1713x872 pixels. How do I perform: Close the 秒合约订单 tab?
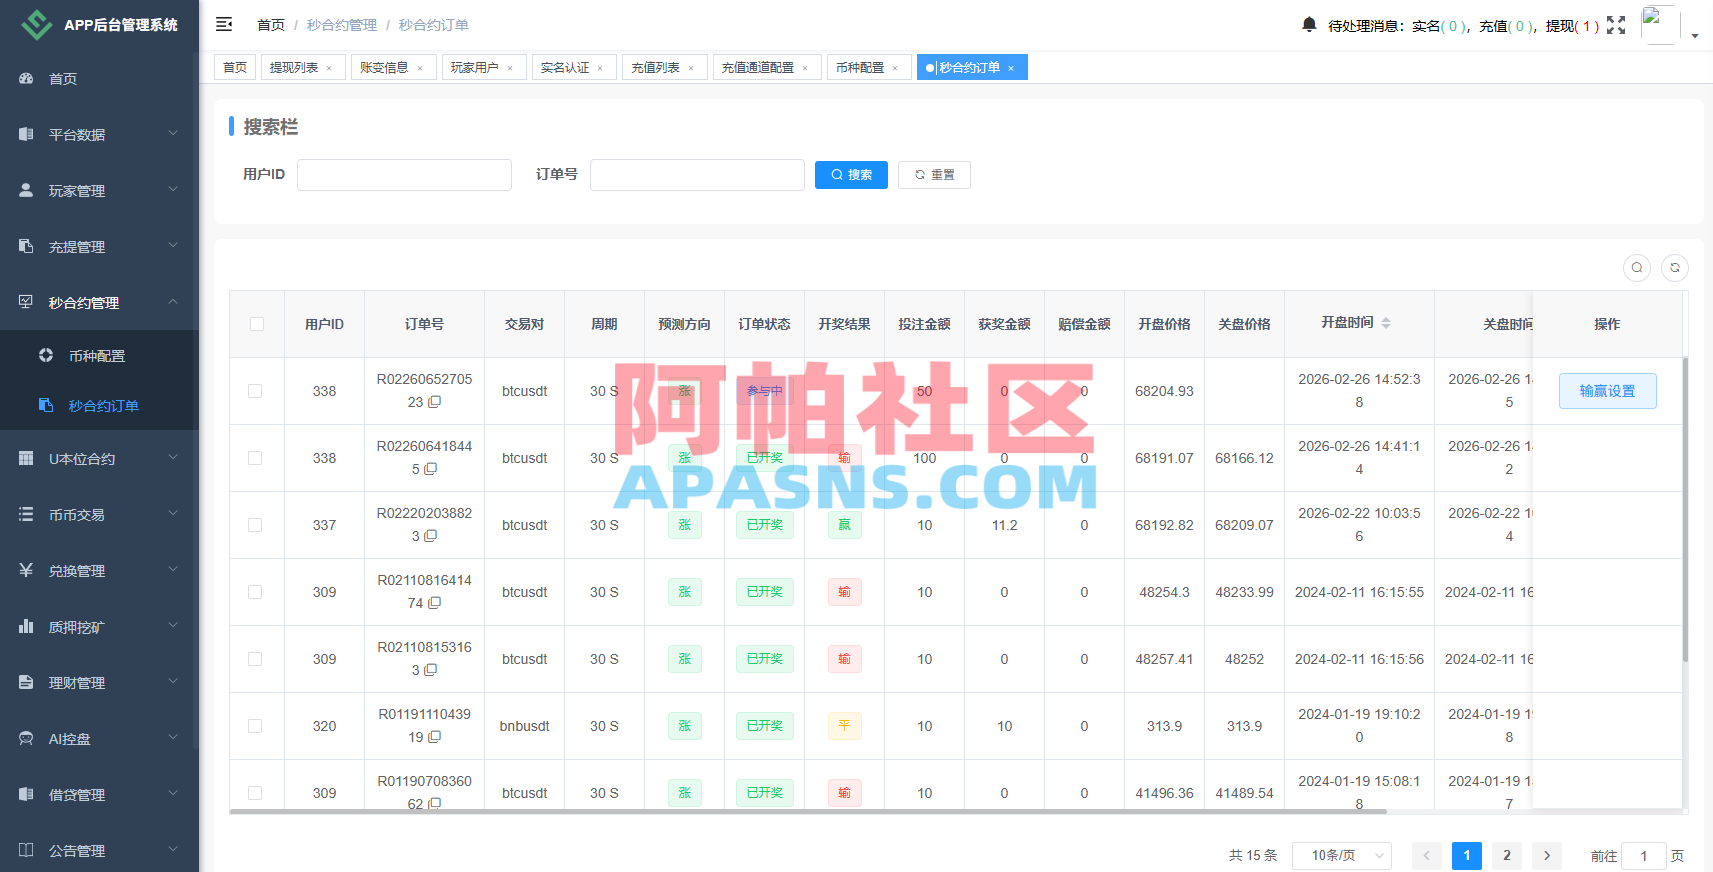[1011, 68]
